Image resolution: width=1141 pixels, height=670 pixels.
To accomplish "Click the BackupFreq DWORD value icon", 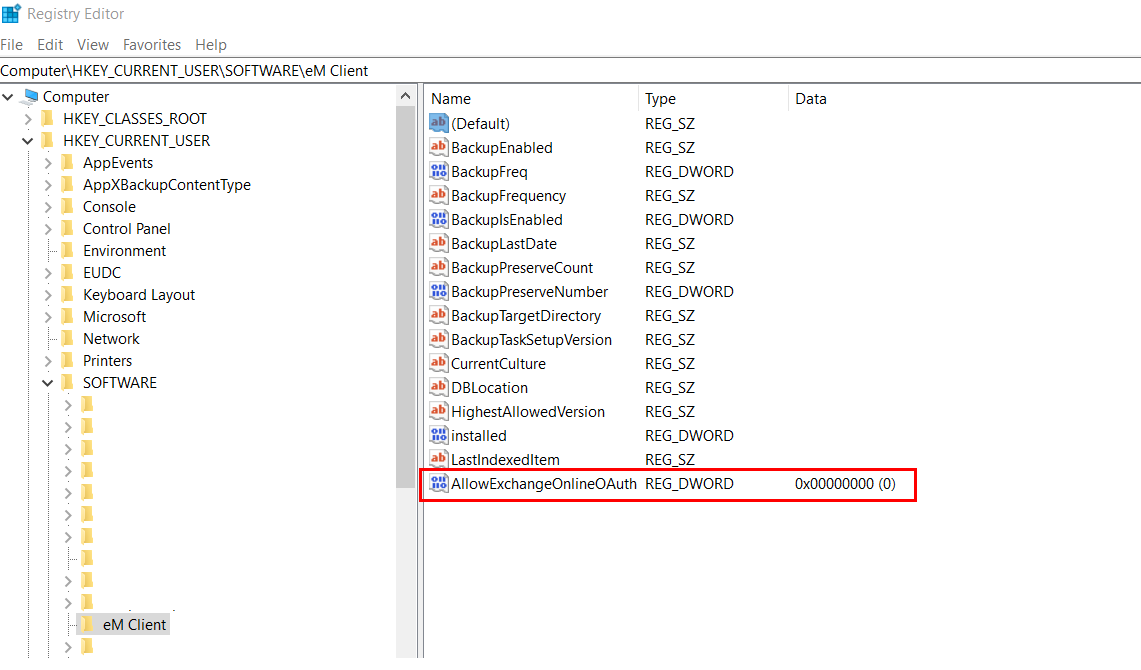I will coord(438,171).
